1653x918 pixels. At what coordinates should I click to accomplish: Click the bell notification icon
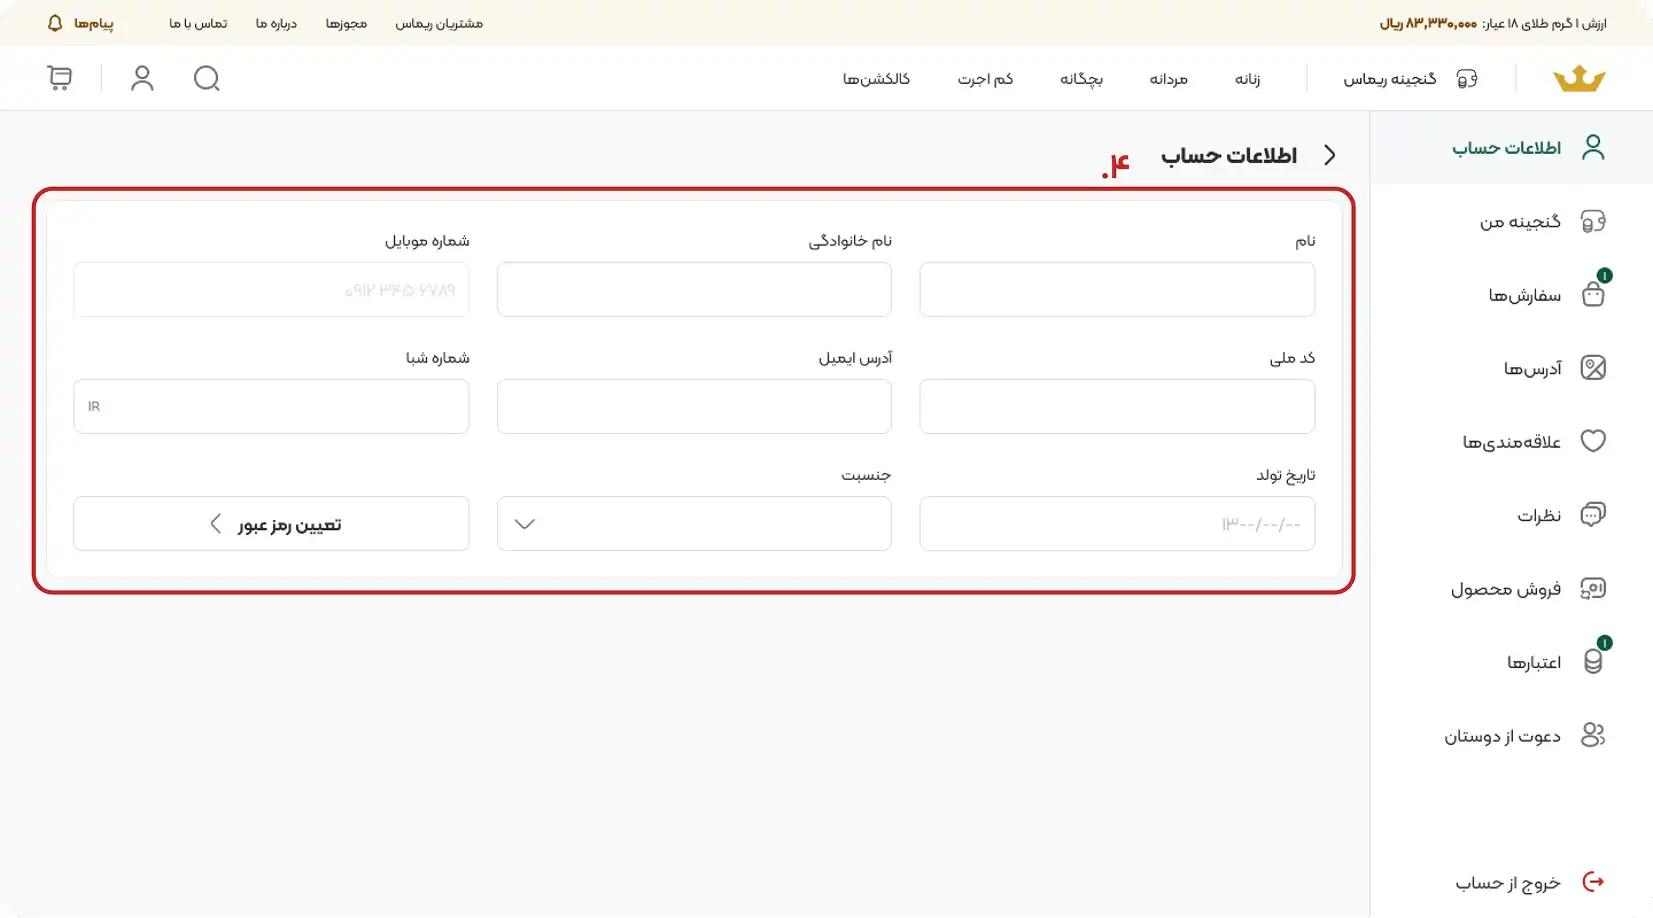[x=55, y=23]
